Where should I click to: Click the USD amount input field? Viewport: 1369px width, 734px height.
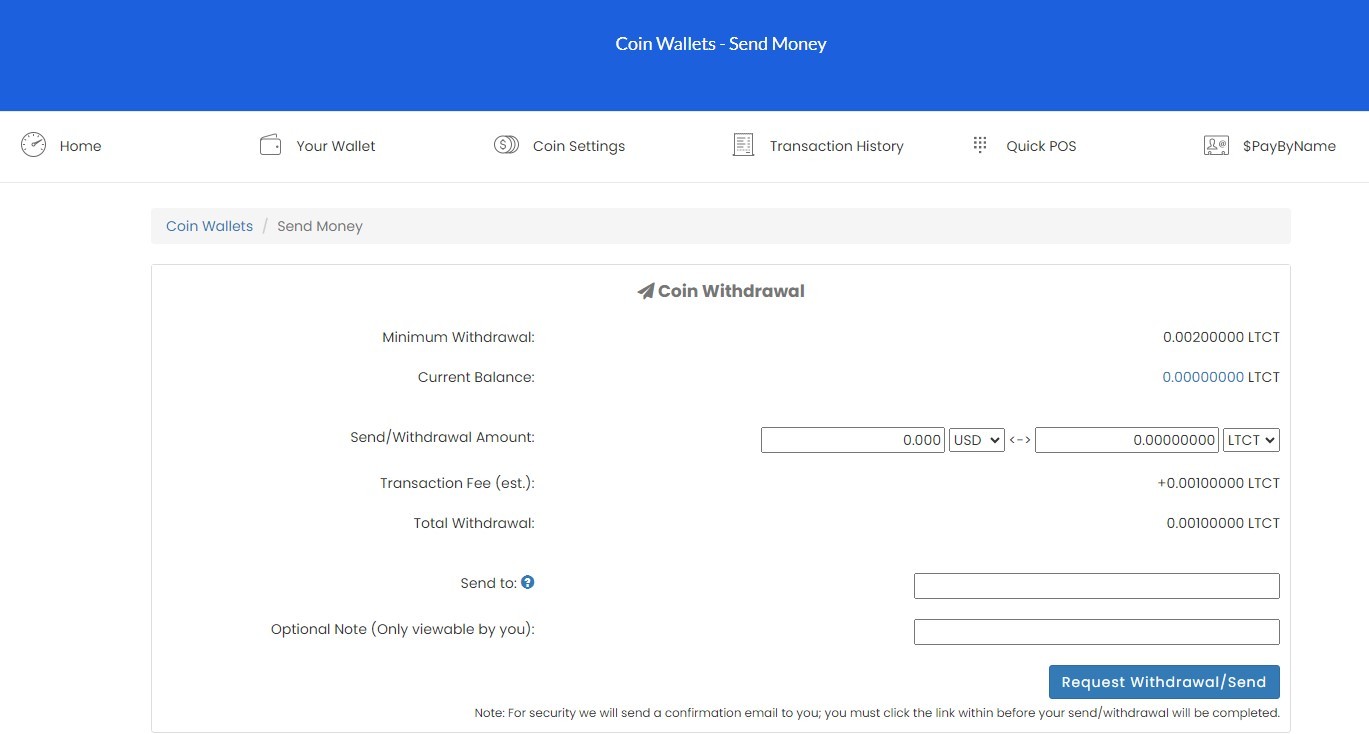click(852, 439)
